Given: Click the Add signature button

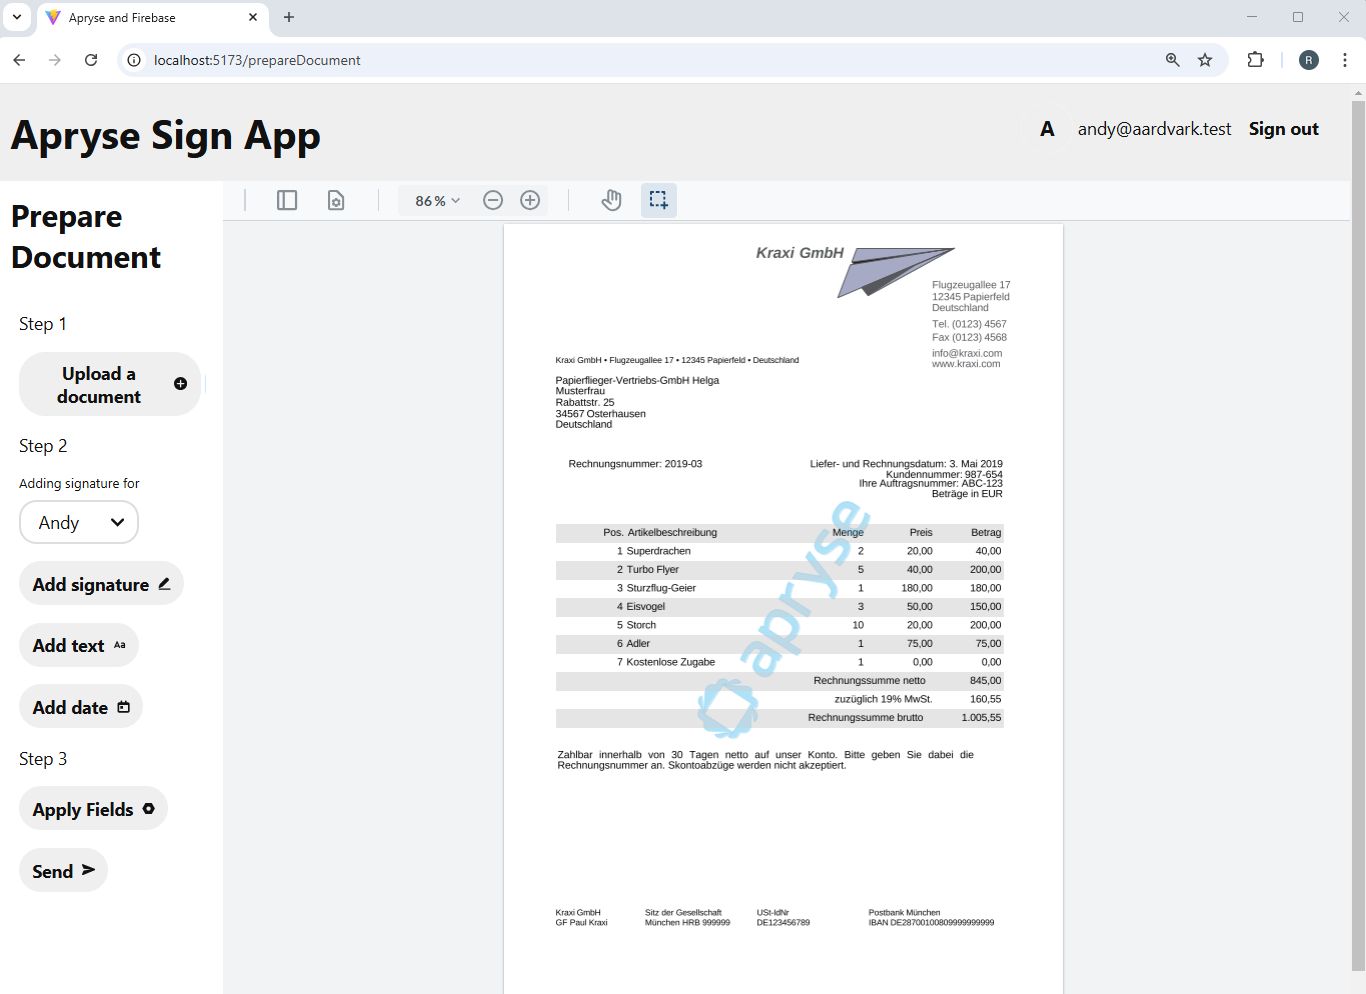Looking at the screenshot, I should pyautogui.click(x=101, y=584).
